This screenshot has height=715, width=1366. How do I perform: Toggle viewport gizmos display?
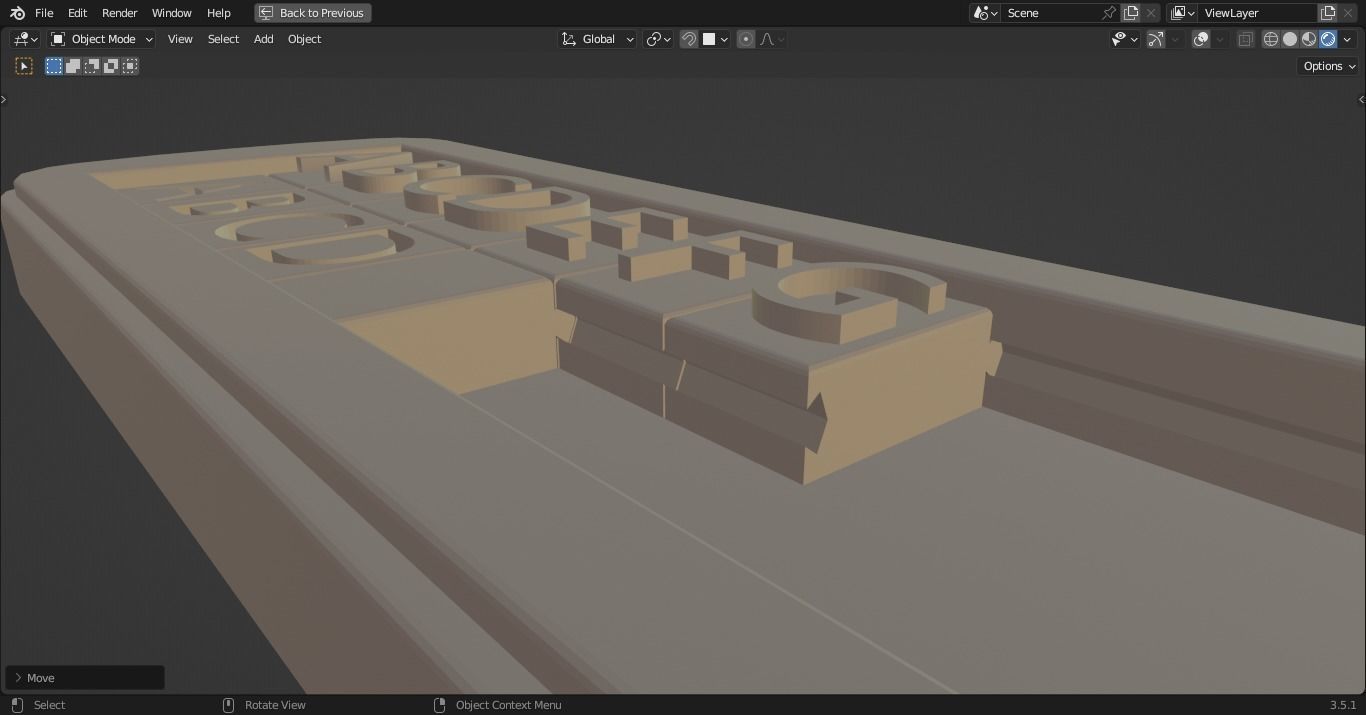coord(1156,39)
